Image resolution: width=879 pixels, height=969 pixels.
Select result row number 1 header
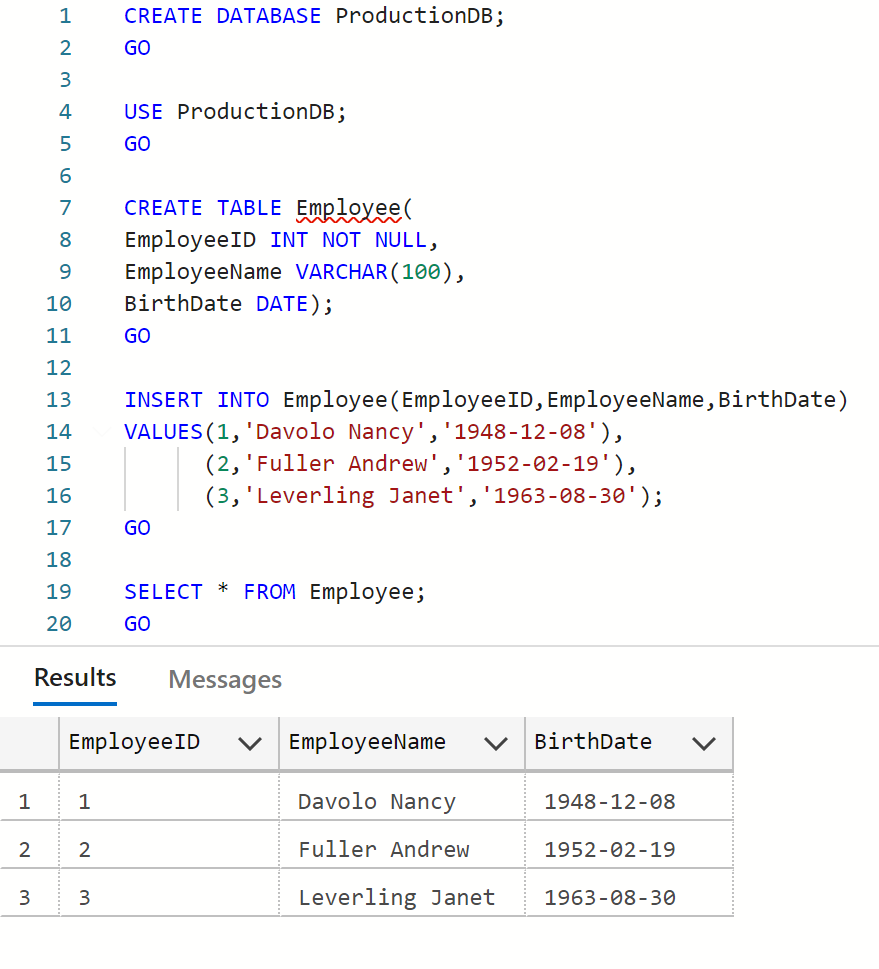25,801
